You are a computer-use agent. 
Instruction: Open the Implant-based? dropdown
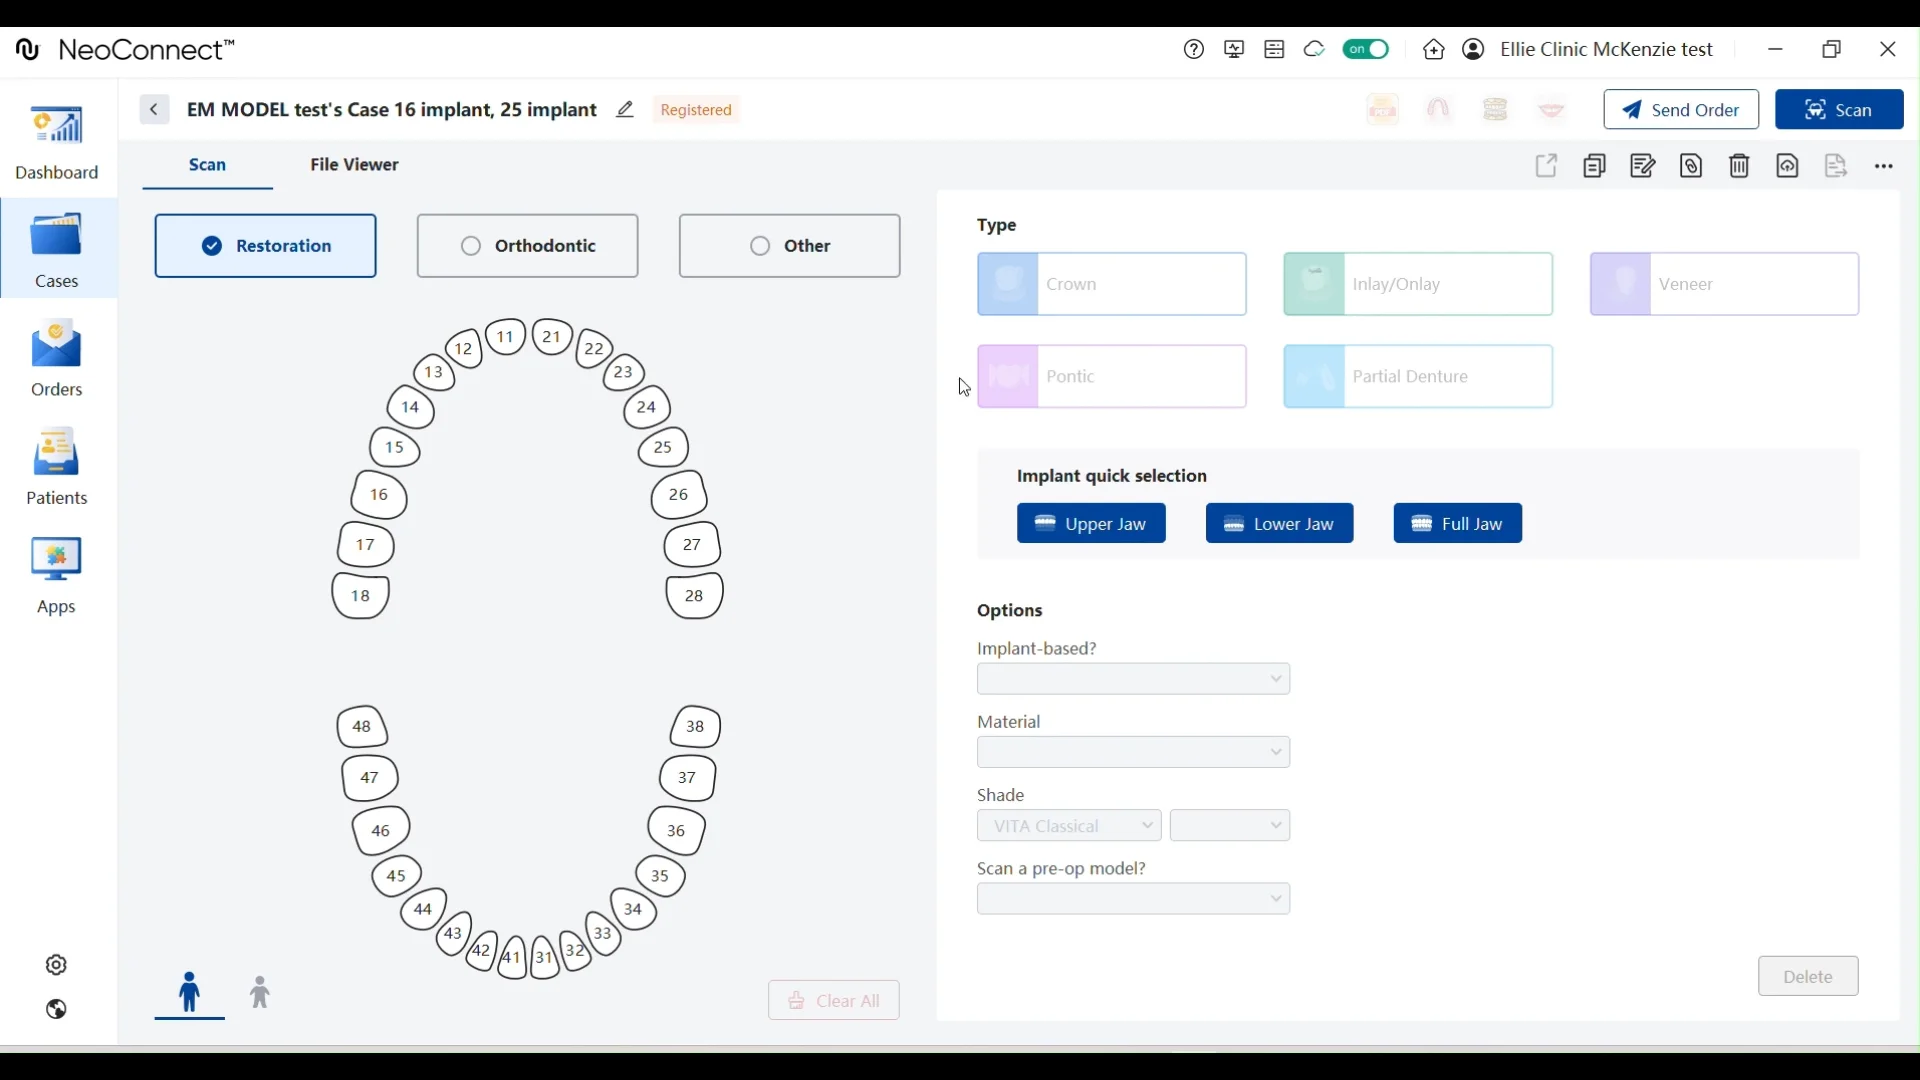tap(1133, 679)
